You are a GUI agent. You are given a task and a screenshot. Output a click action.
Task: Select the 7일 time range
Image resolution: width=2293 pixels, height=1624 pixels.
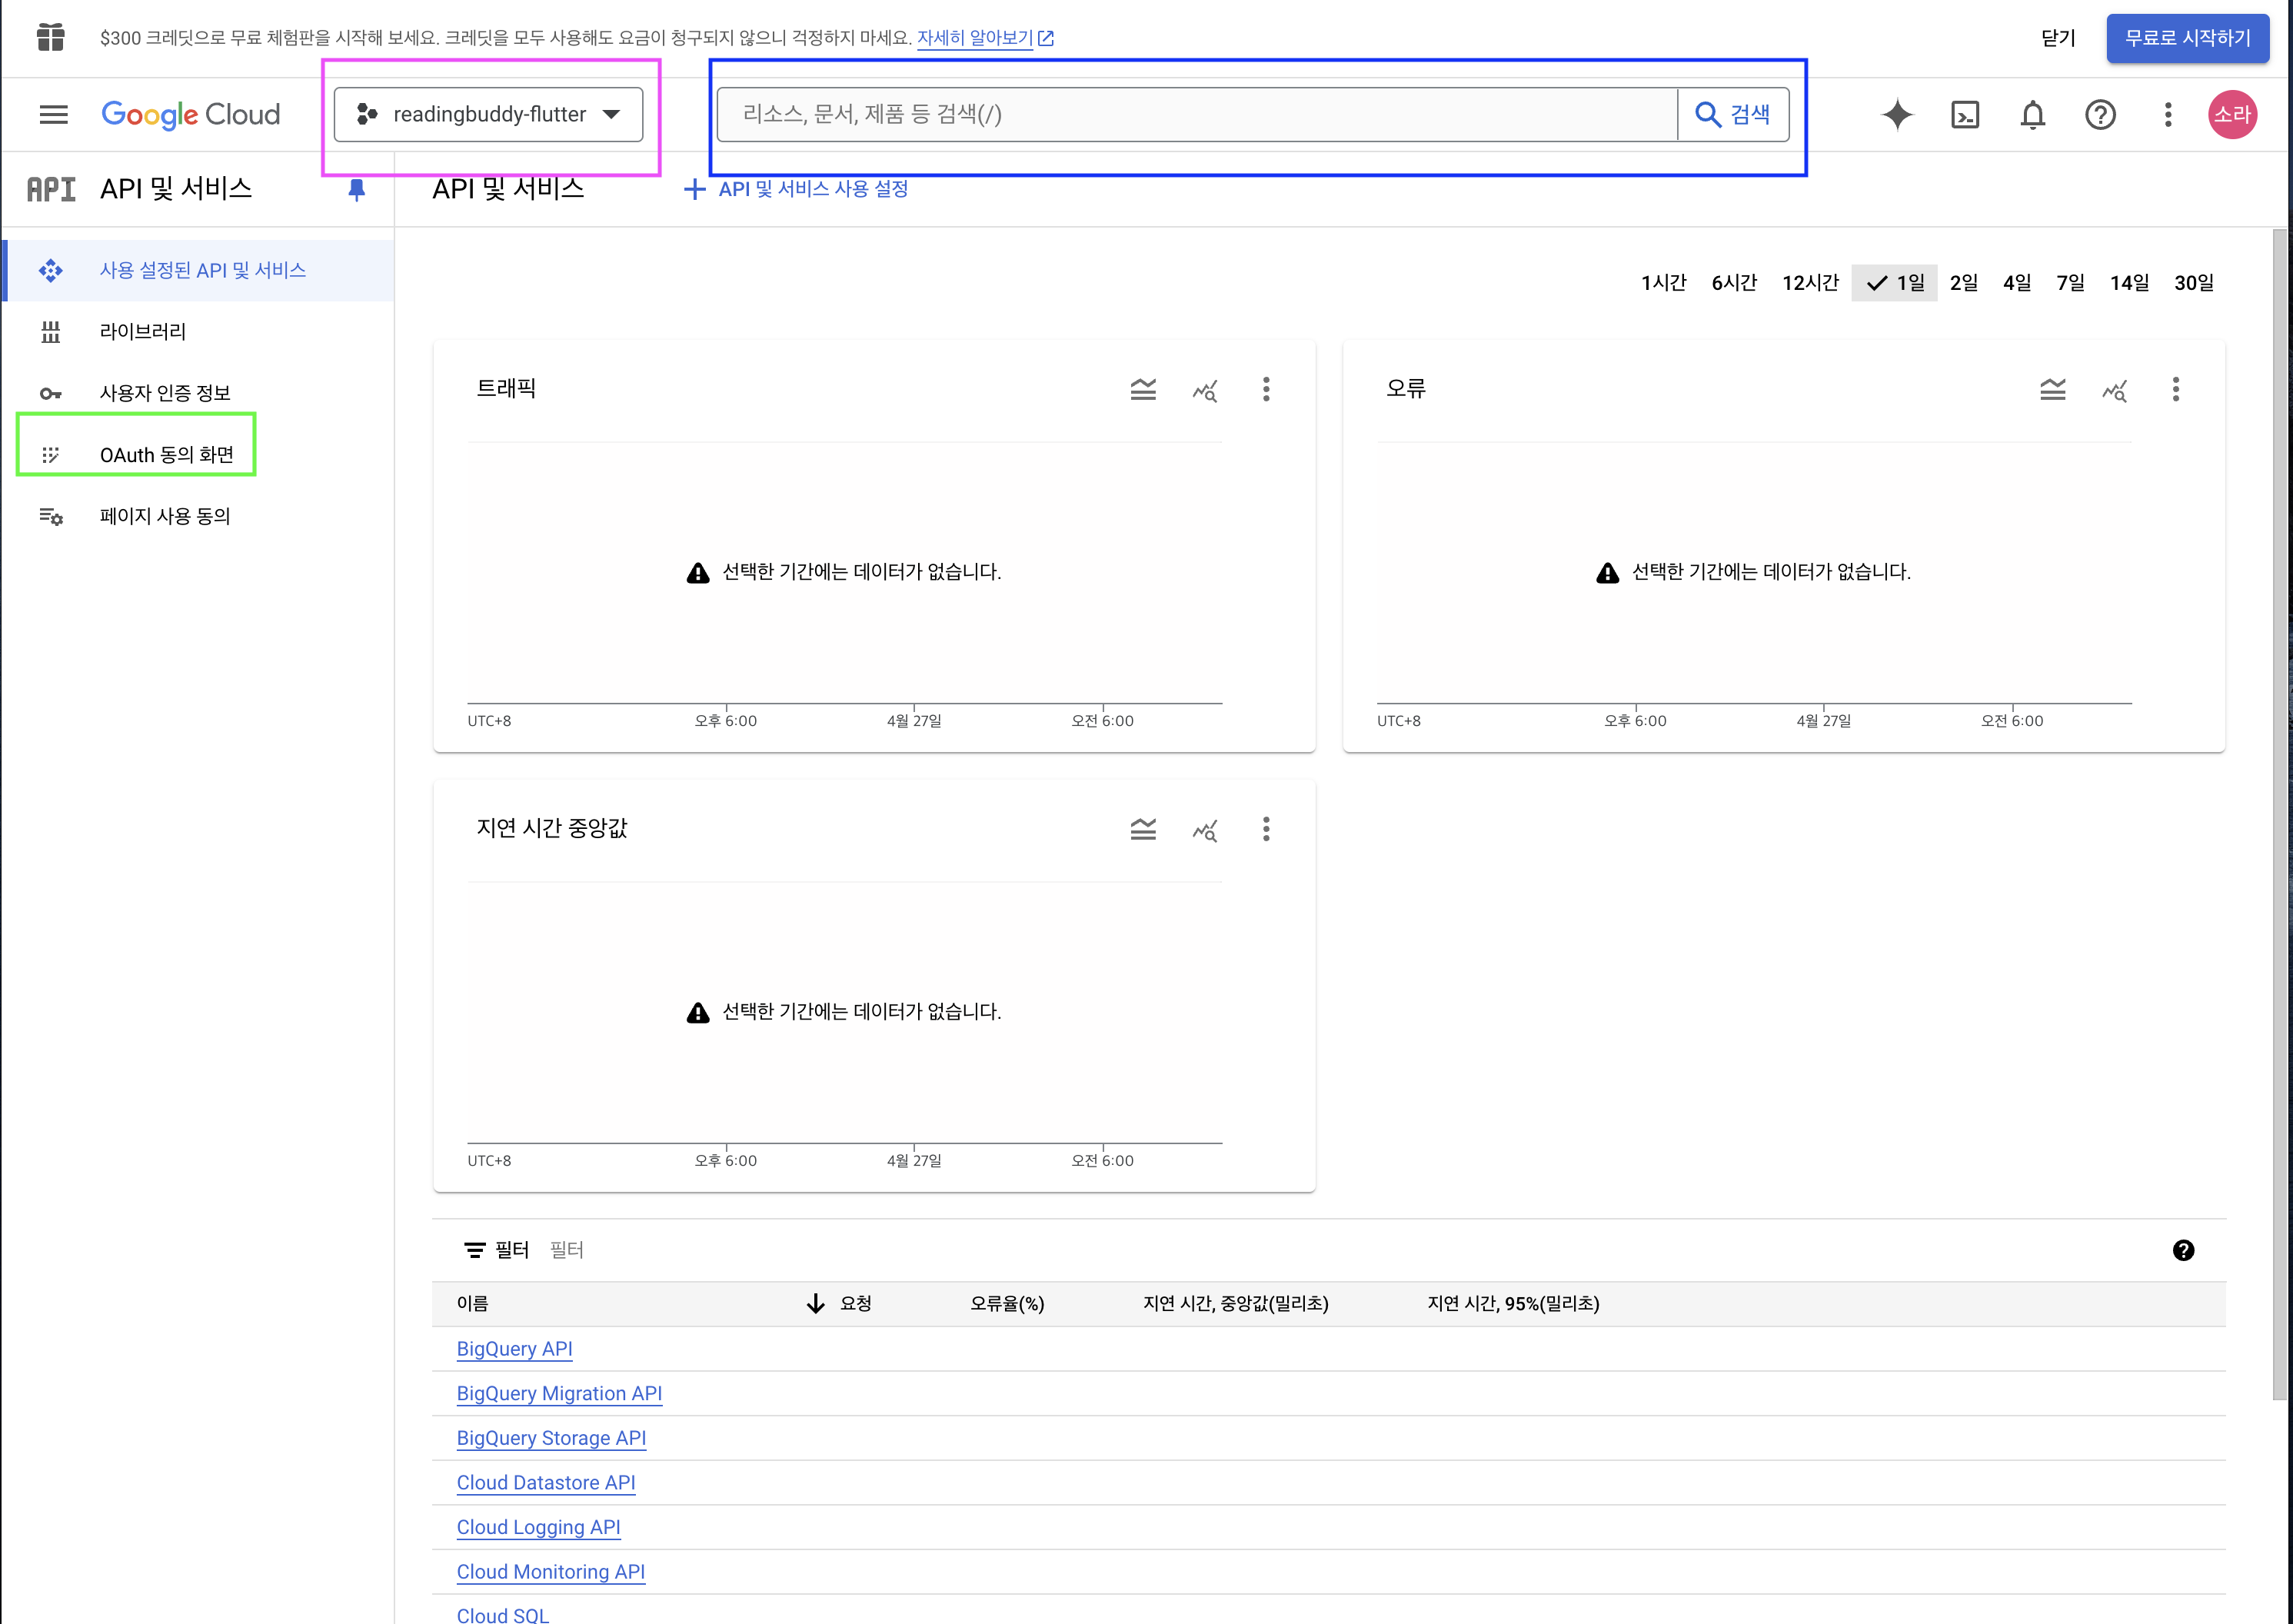[2070, 283]
